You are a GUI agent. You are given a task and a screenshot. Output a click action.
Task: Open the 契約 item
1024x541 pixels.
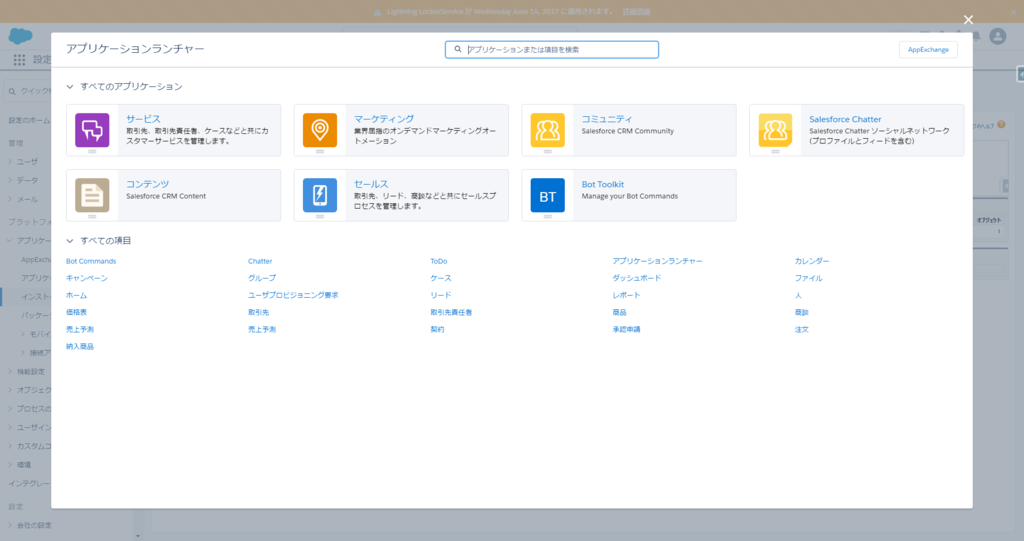(438, 329)
